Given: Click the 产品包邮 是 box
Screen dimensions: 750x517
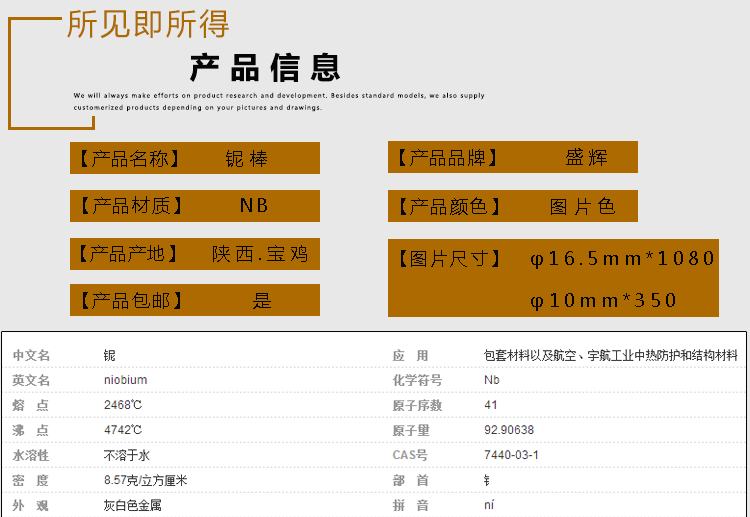Looking at the screenshot, I should [x=195, y=300].
